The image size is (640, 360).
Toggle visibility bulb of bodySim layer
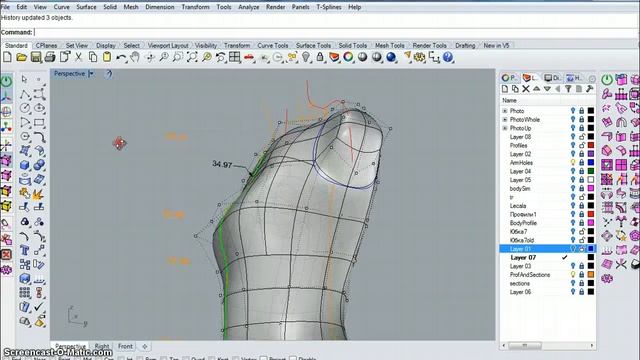[x=573, y=188]
